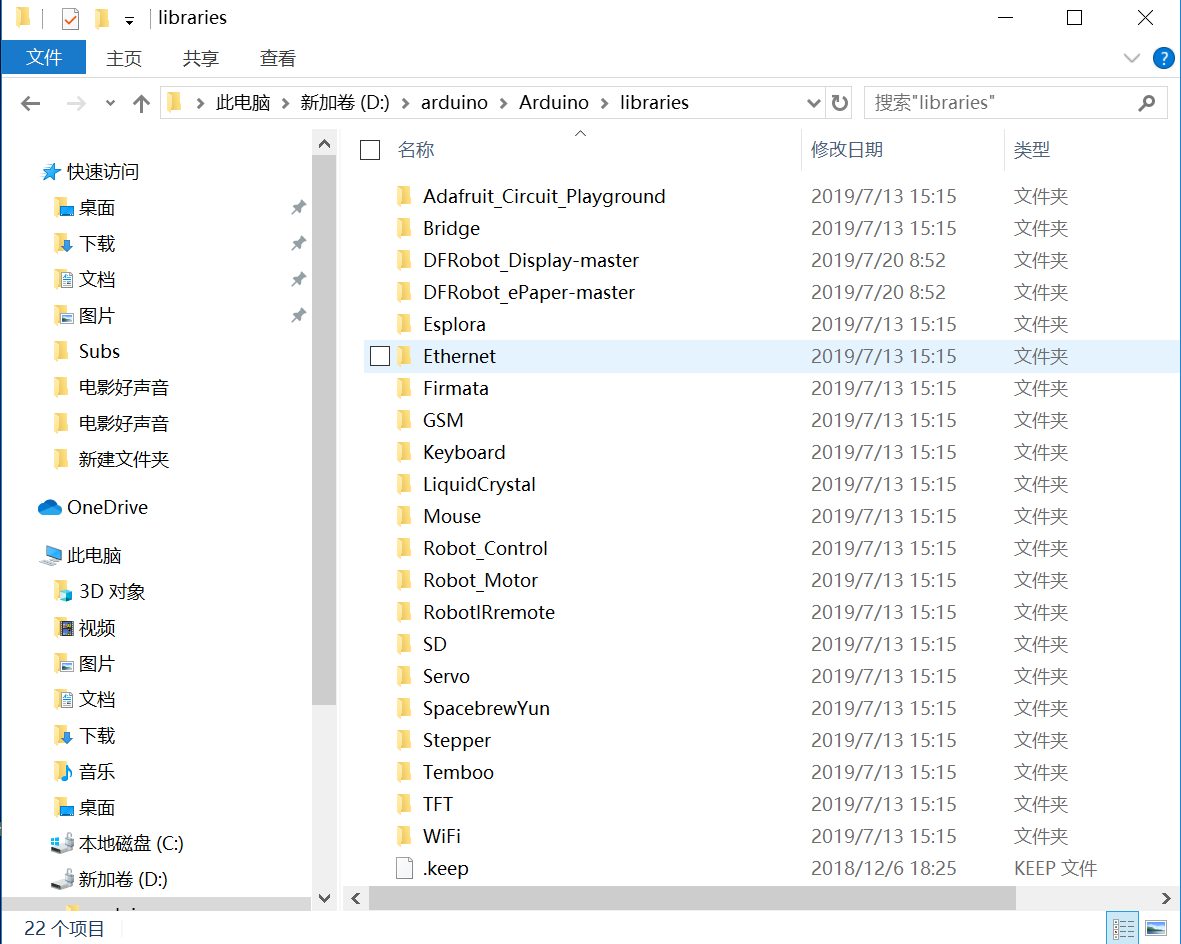Select the Robot_Motor folder icon
This screenshot has height=944, width=1181.
click(404, 581)
